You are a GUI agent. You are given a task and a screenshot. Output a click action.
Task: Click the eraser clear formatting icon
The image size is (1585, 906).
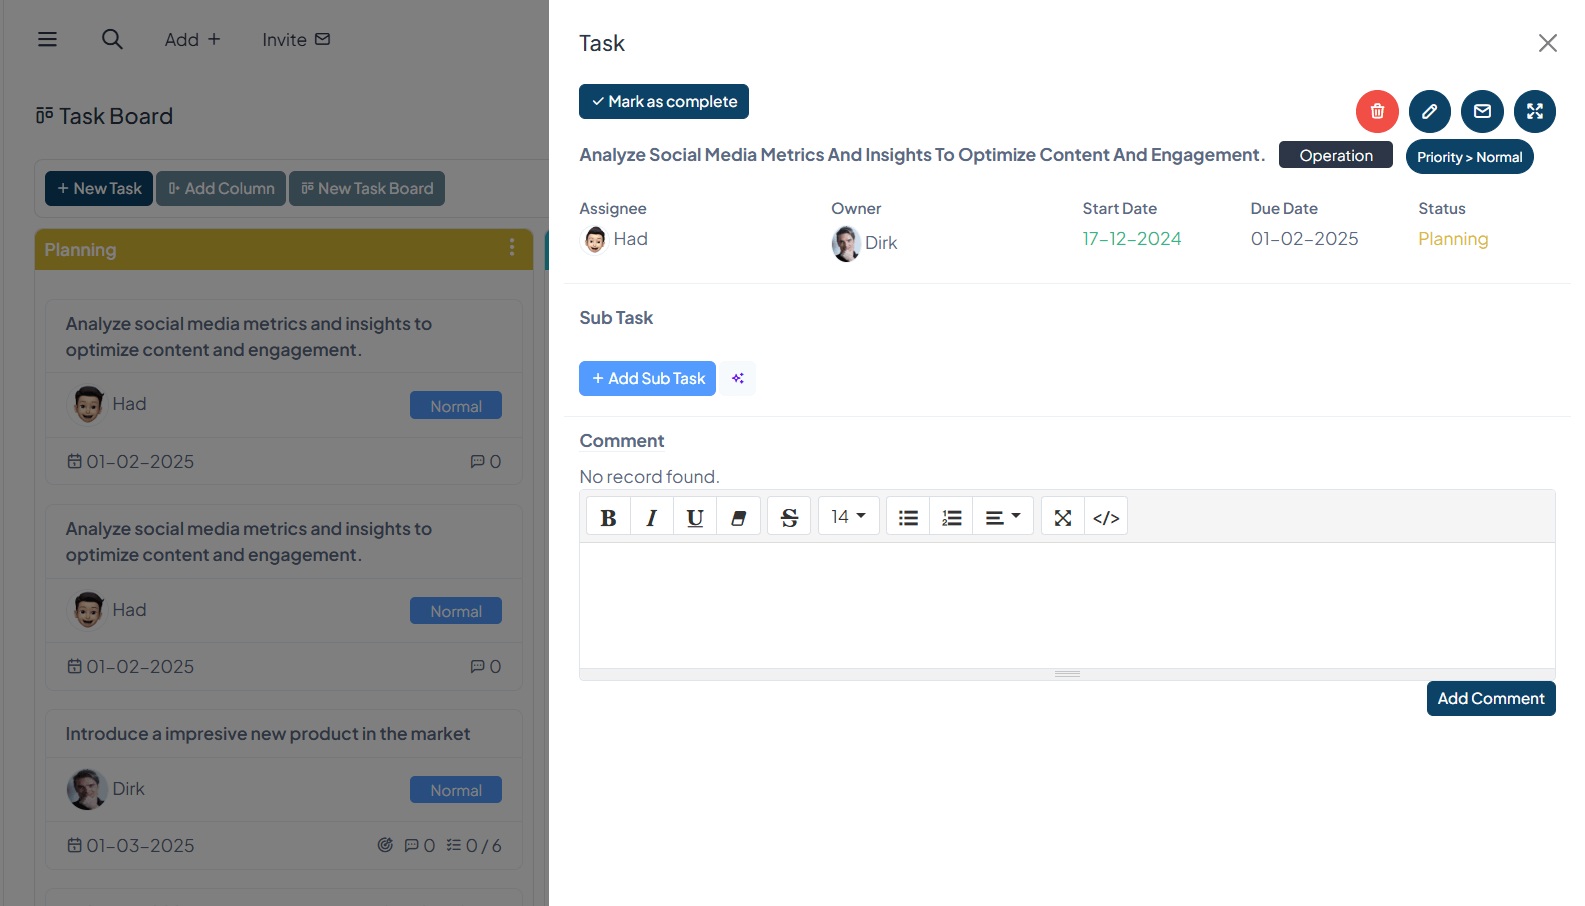pos(739,517)
